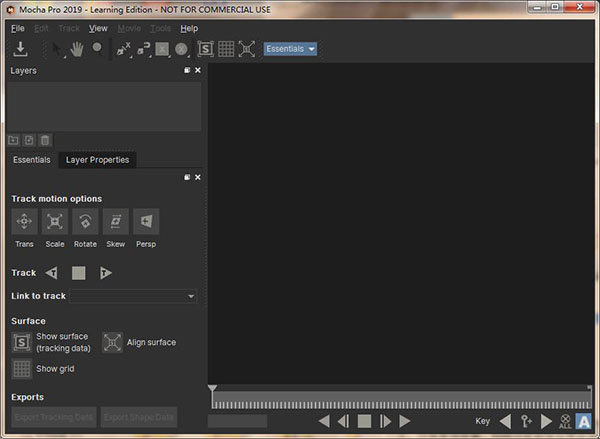Screen dimensions: 600x439
Task: Click the playhead marker on timeline
Action: [212, 388]
